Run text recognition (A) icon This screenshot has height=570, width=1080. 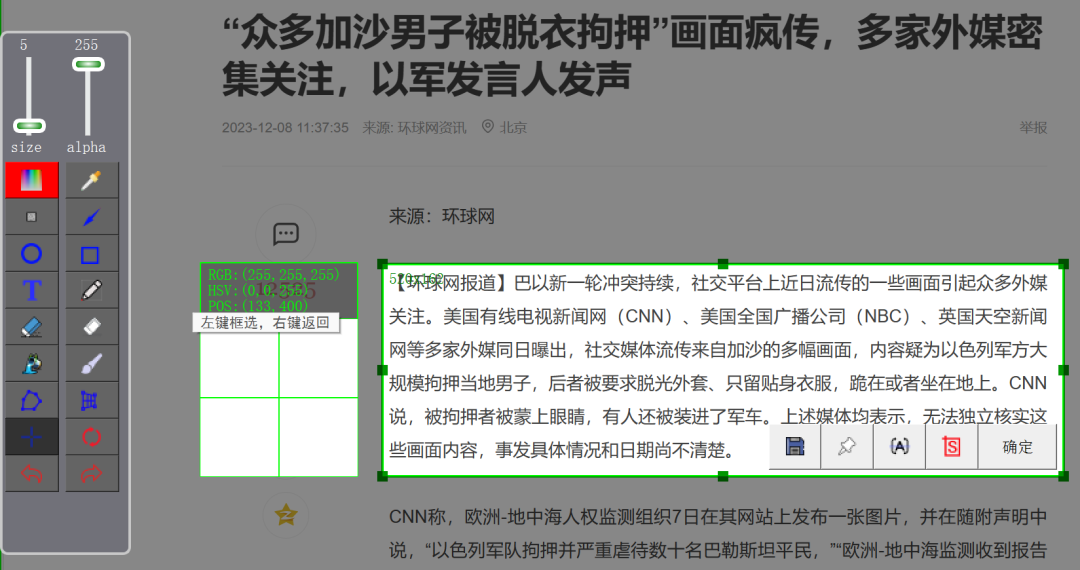(x=899, y=446)
